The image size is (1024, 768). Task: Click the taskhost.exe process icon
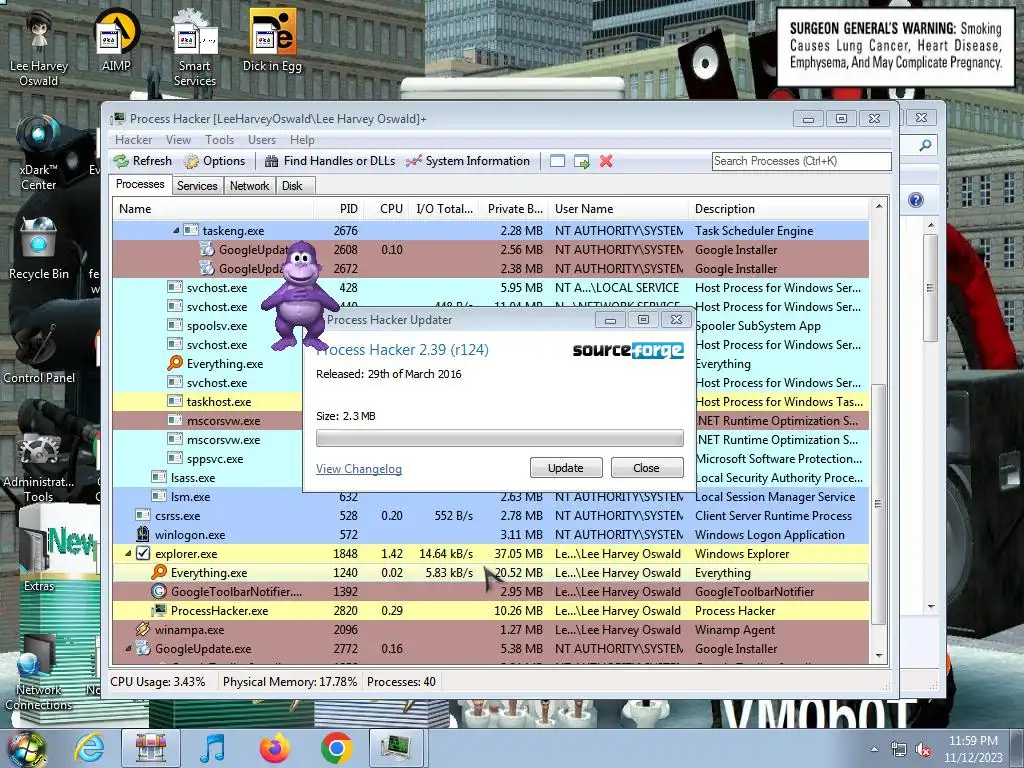pyautogui.click(x=174, y=402)
